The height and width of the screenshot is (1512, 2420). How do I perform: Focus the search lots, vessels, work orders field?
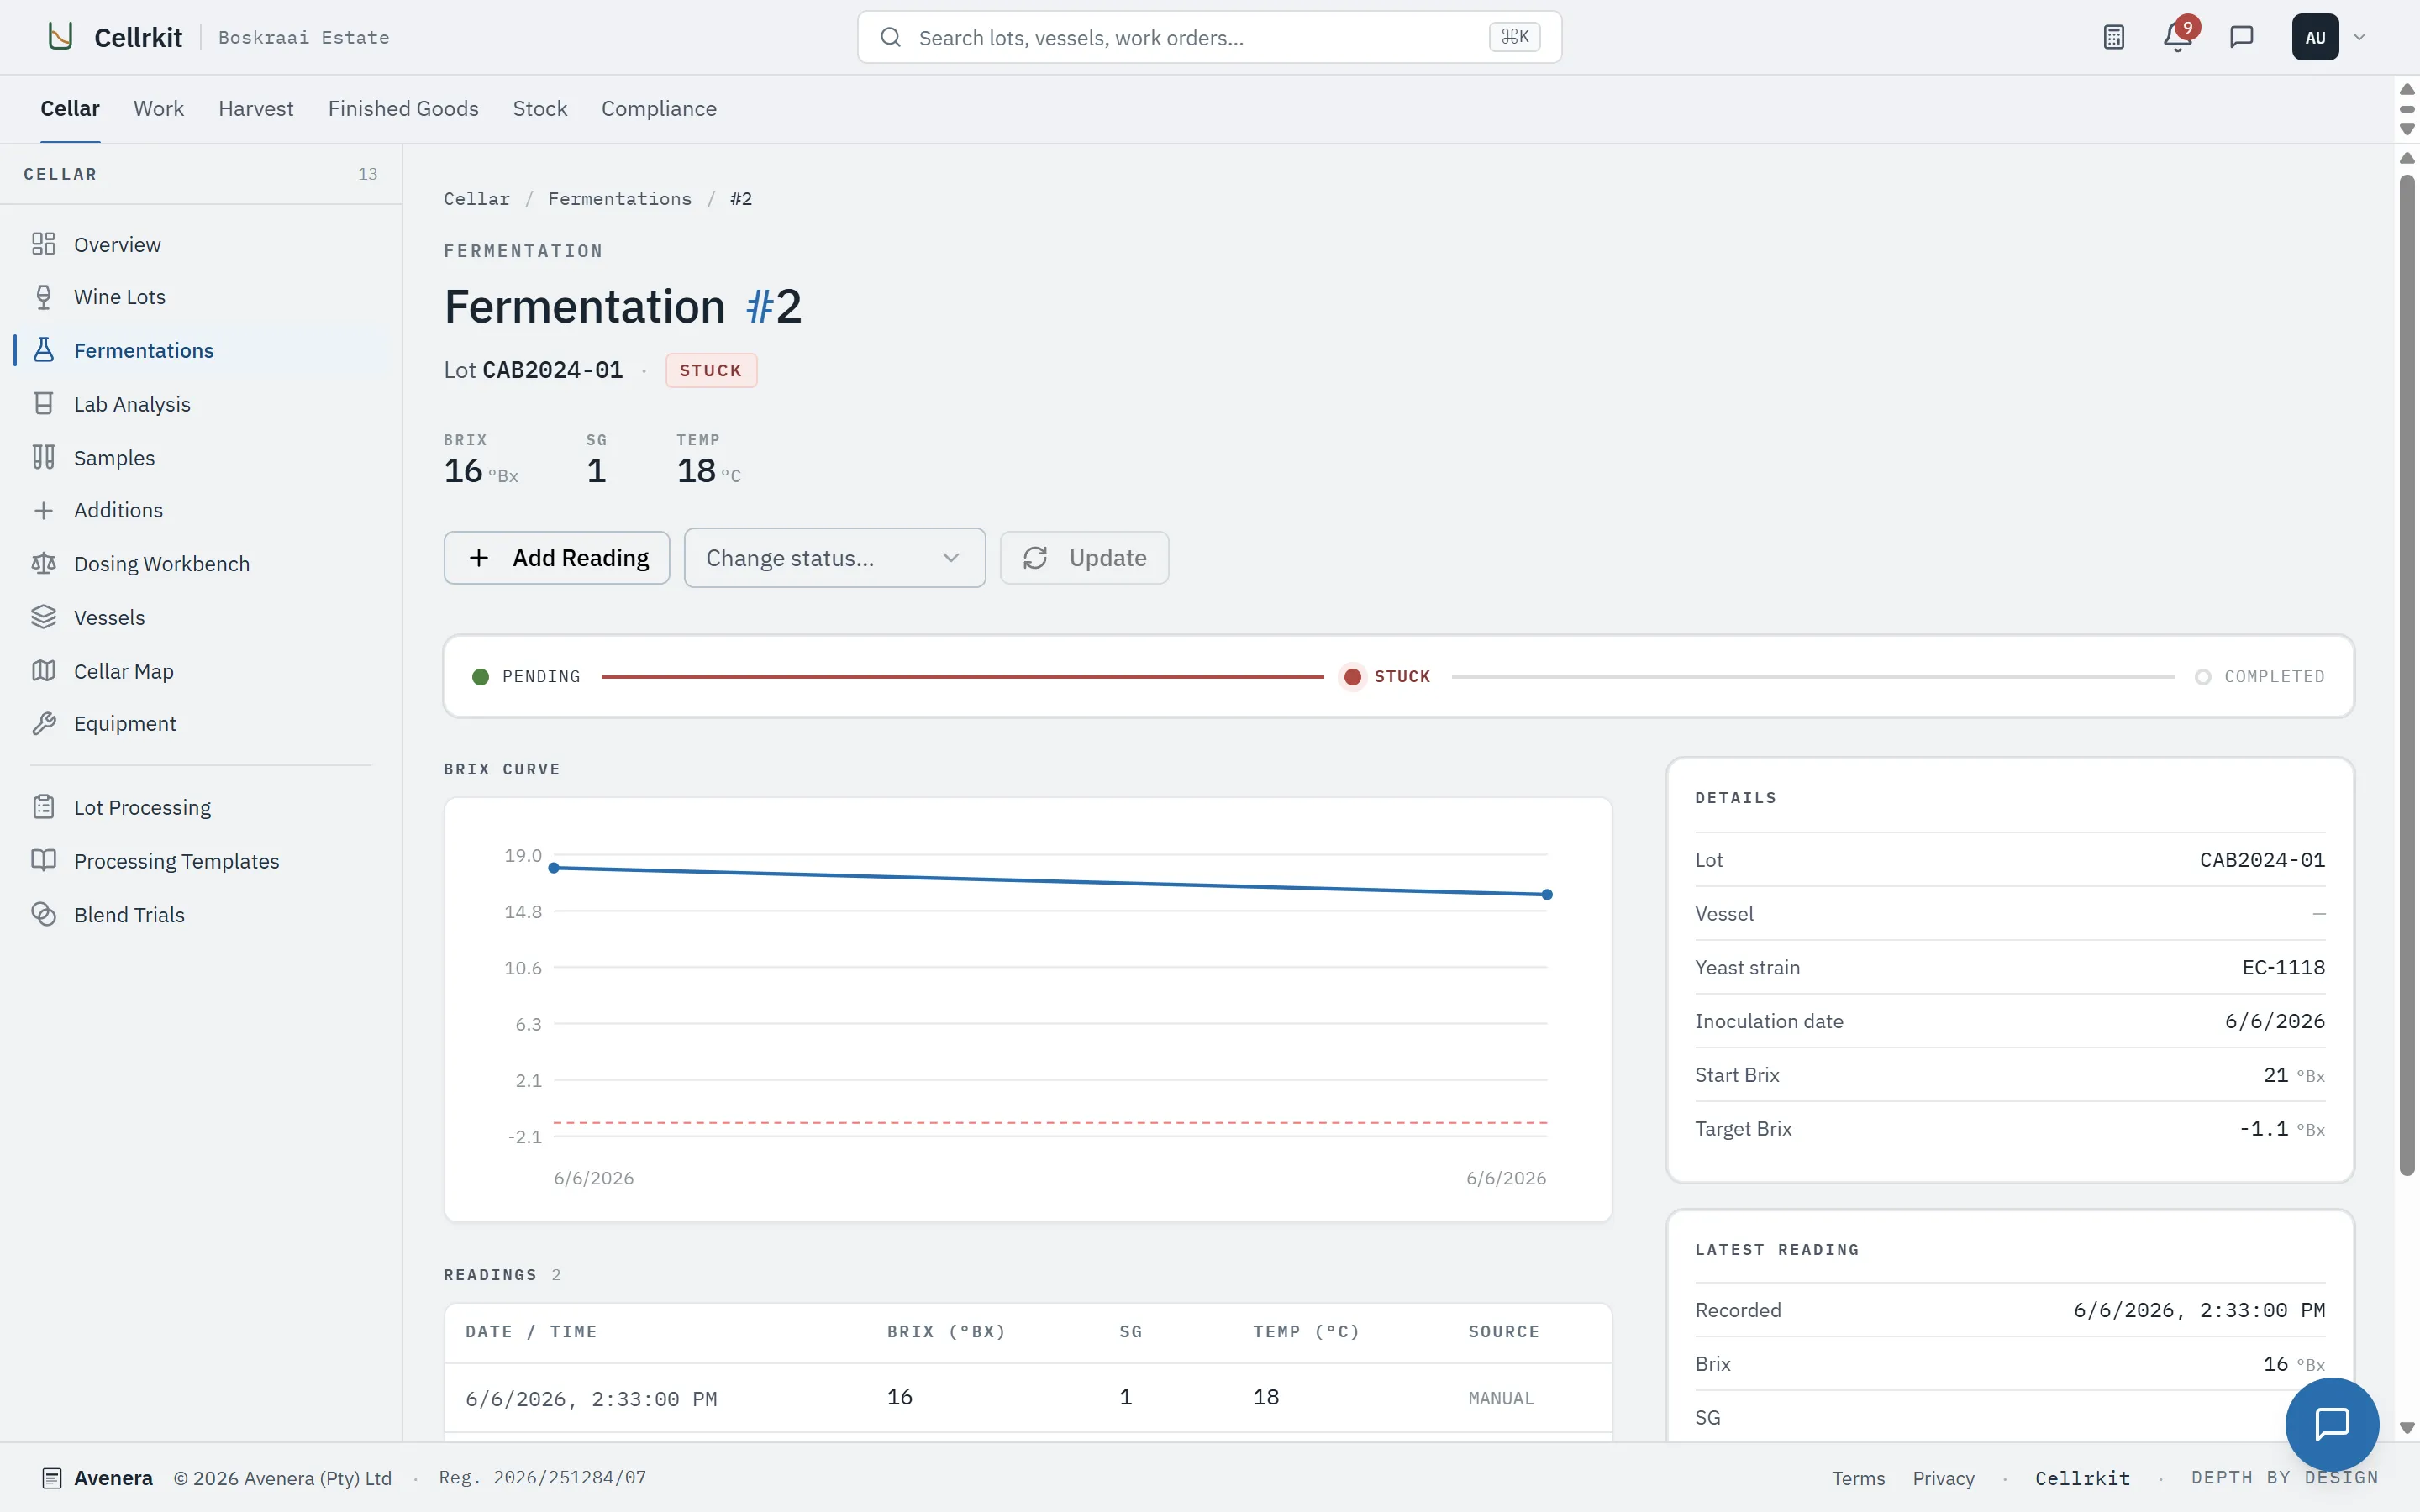tap(1209, 37)
